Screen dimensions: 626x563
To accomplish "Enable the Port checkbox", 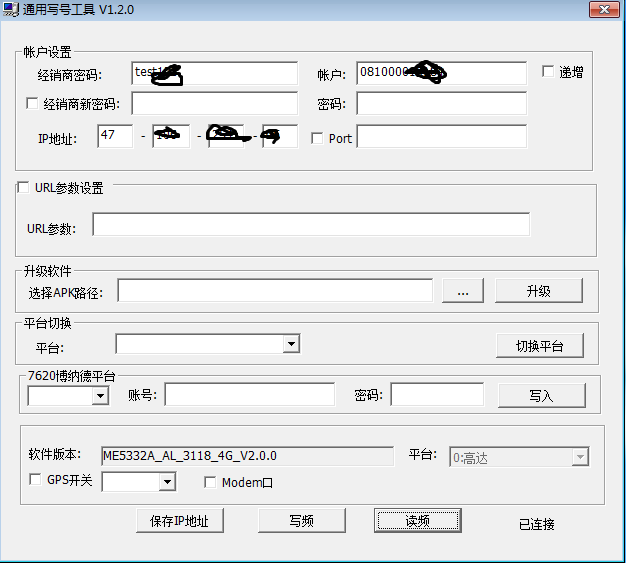I will click(x=317, y=138).
